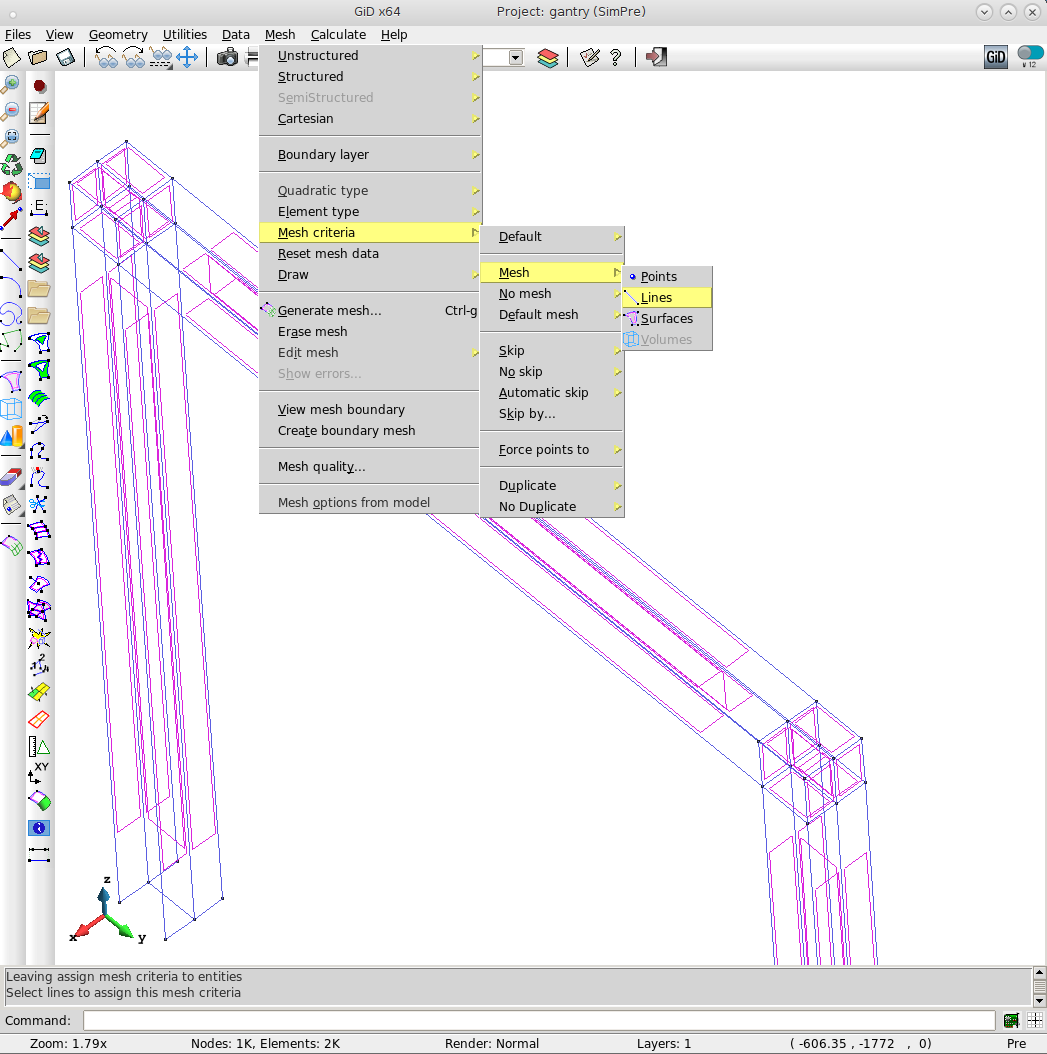1047x1054 pixels.
Task: Click the green recycle redraw icon
Action: [11, 163]
